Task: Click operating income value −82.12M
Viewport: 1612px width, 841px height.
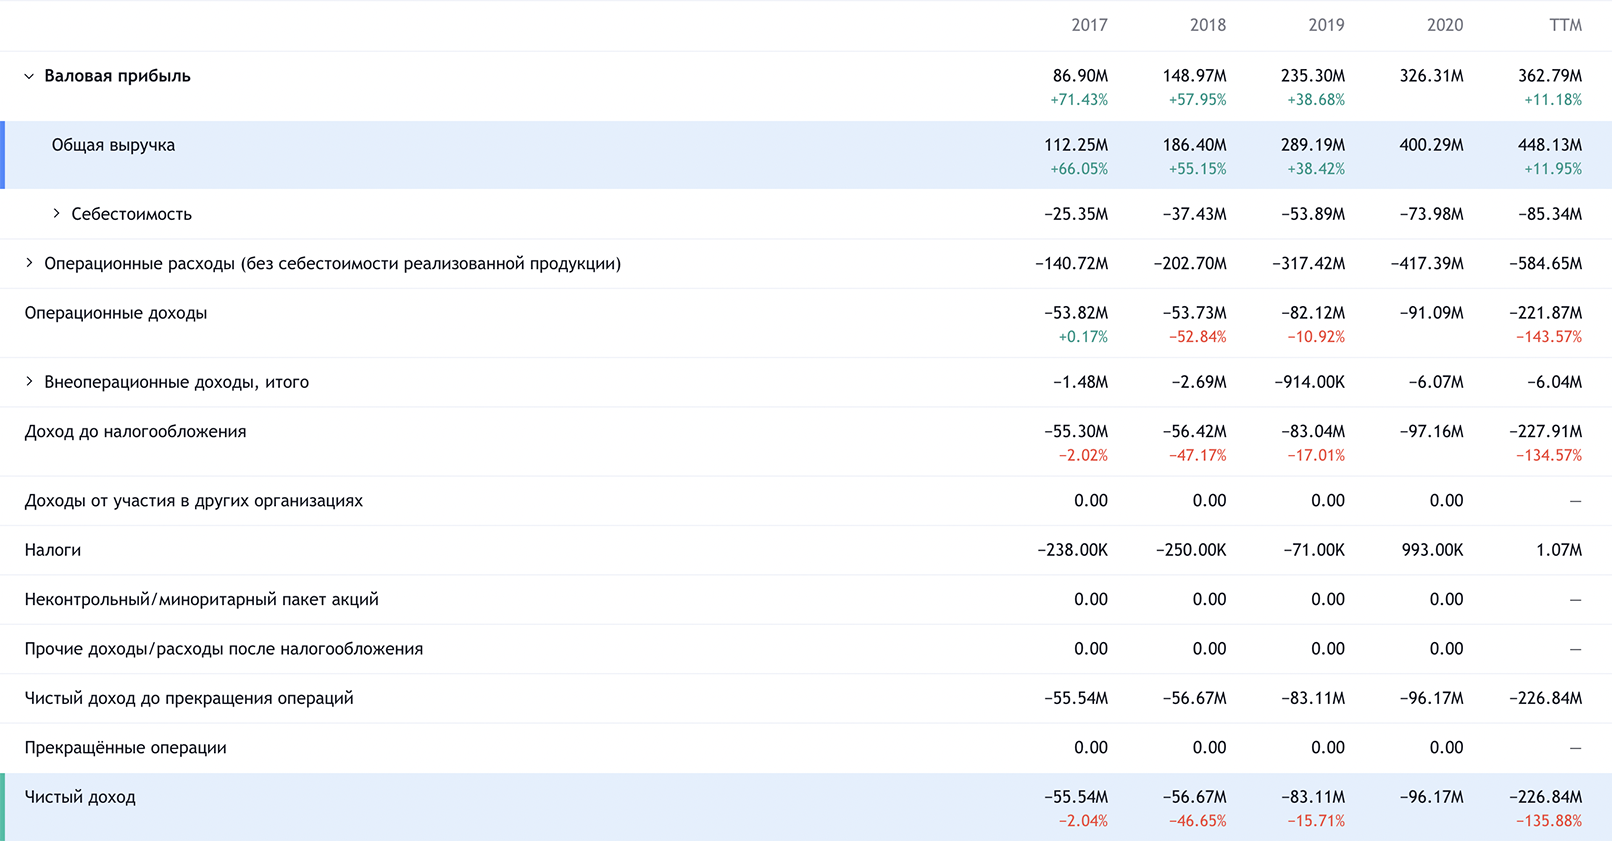Action: point(1313,313)
